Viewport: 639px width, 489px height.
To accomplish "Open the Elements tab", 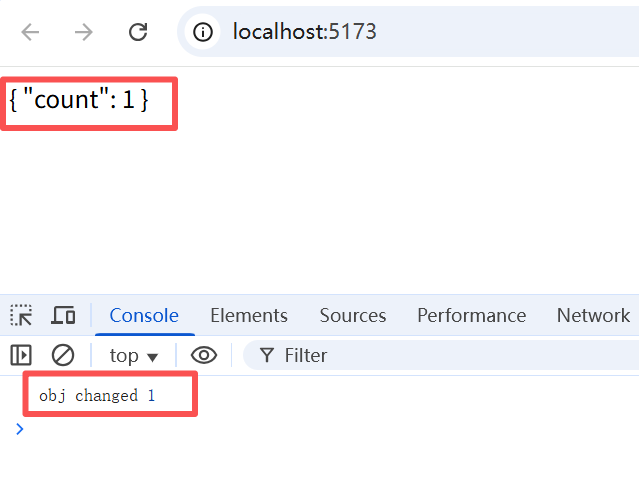I will (249, 315).
